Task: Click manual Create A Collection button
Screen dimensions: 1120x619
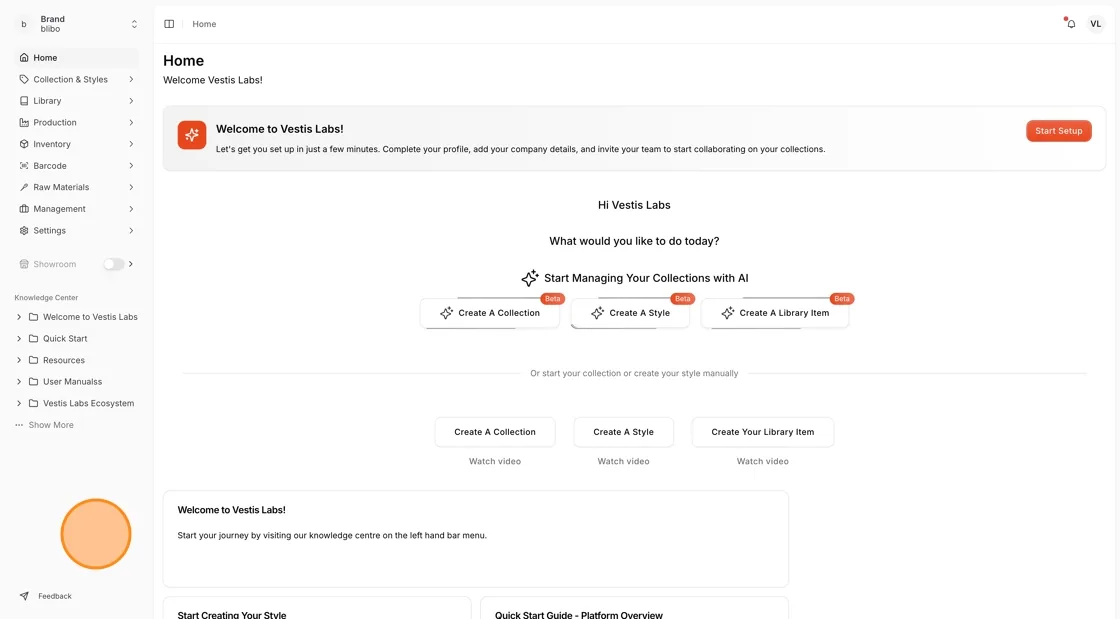Action: click(x=495, y=432)
